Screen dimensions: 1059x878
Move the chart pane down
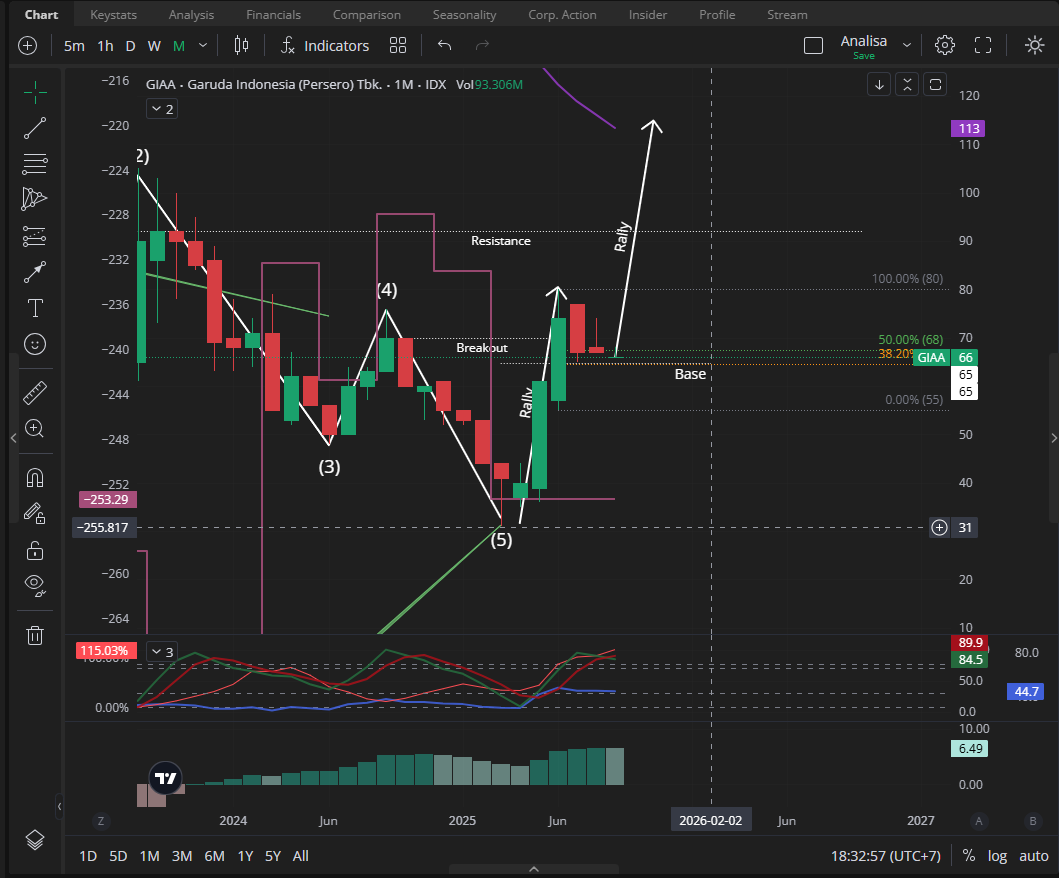tap(879, 84)
